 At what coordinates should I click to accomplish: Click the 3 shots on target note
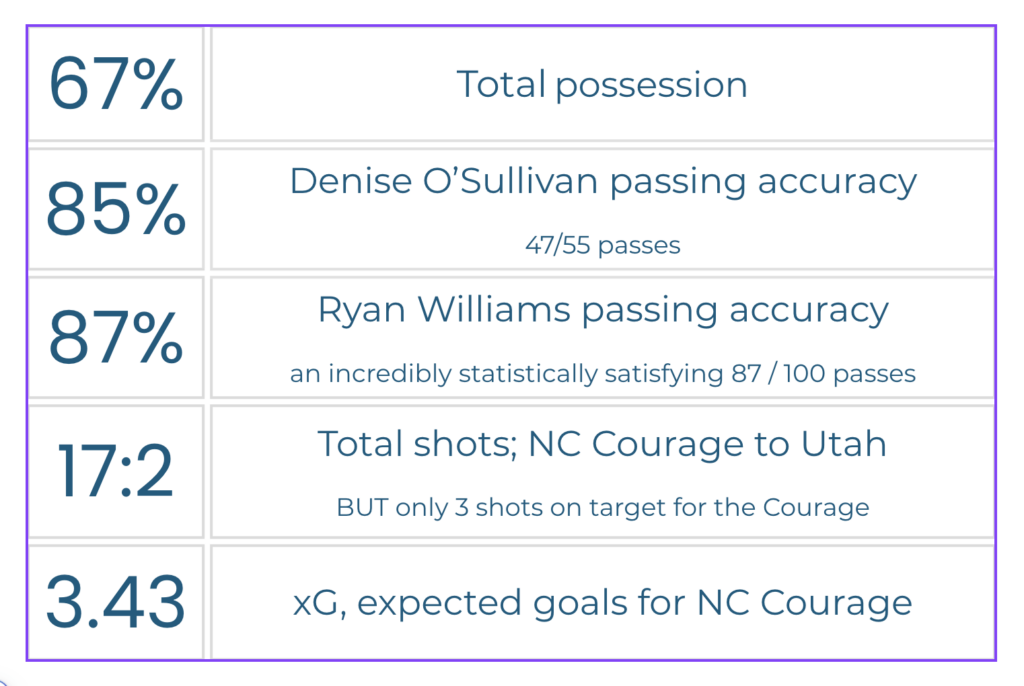603,508
